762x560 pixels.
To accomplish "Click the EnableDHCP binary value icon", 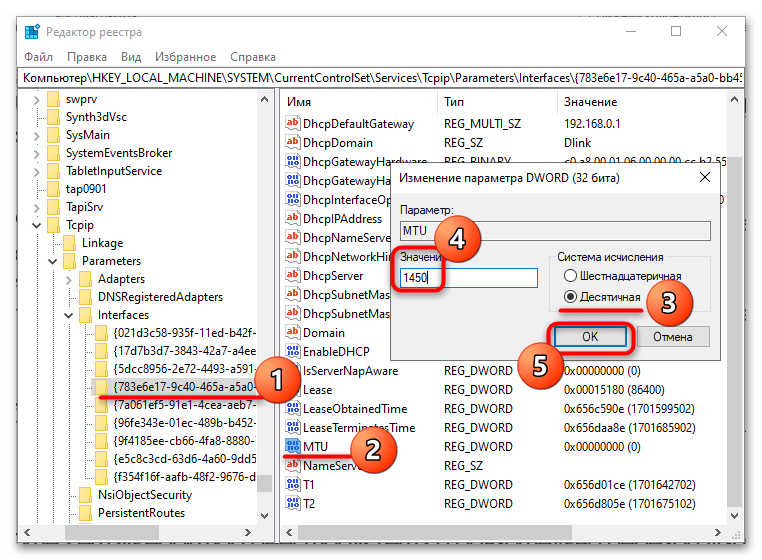I will 293,351.
